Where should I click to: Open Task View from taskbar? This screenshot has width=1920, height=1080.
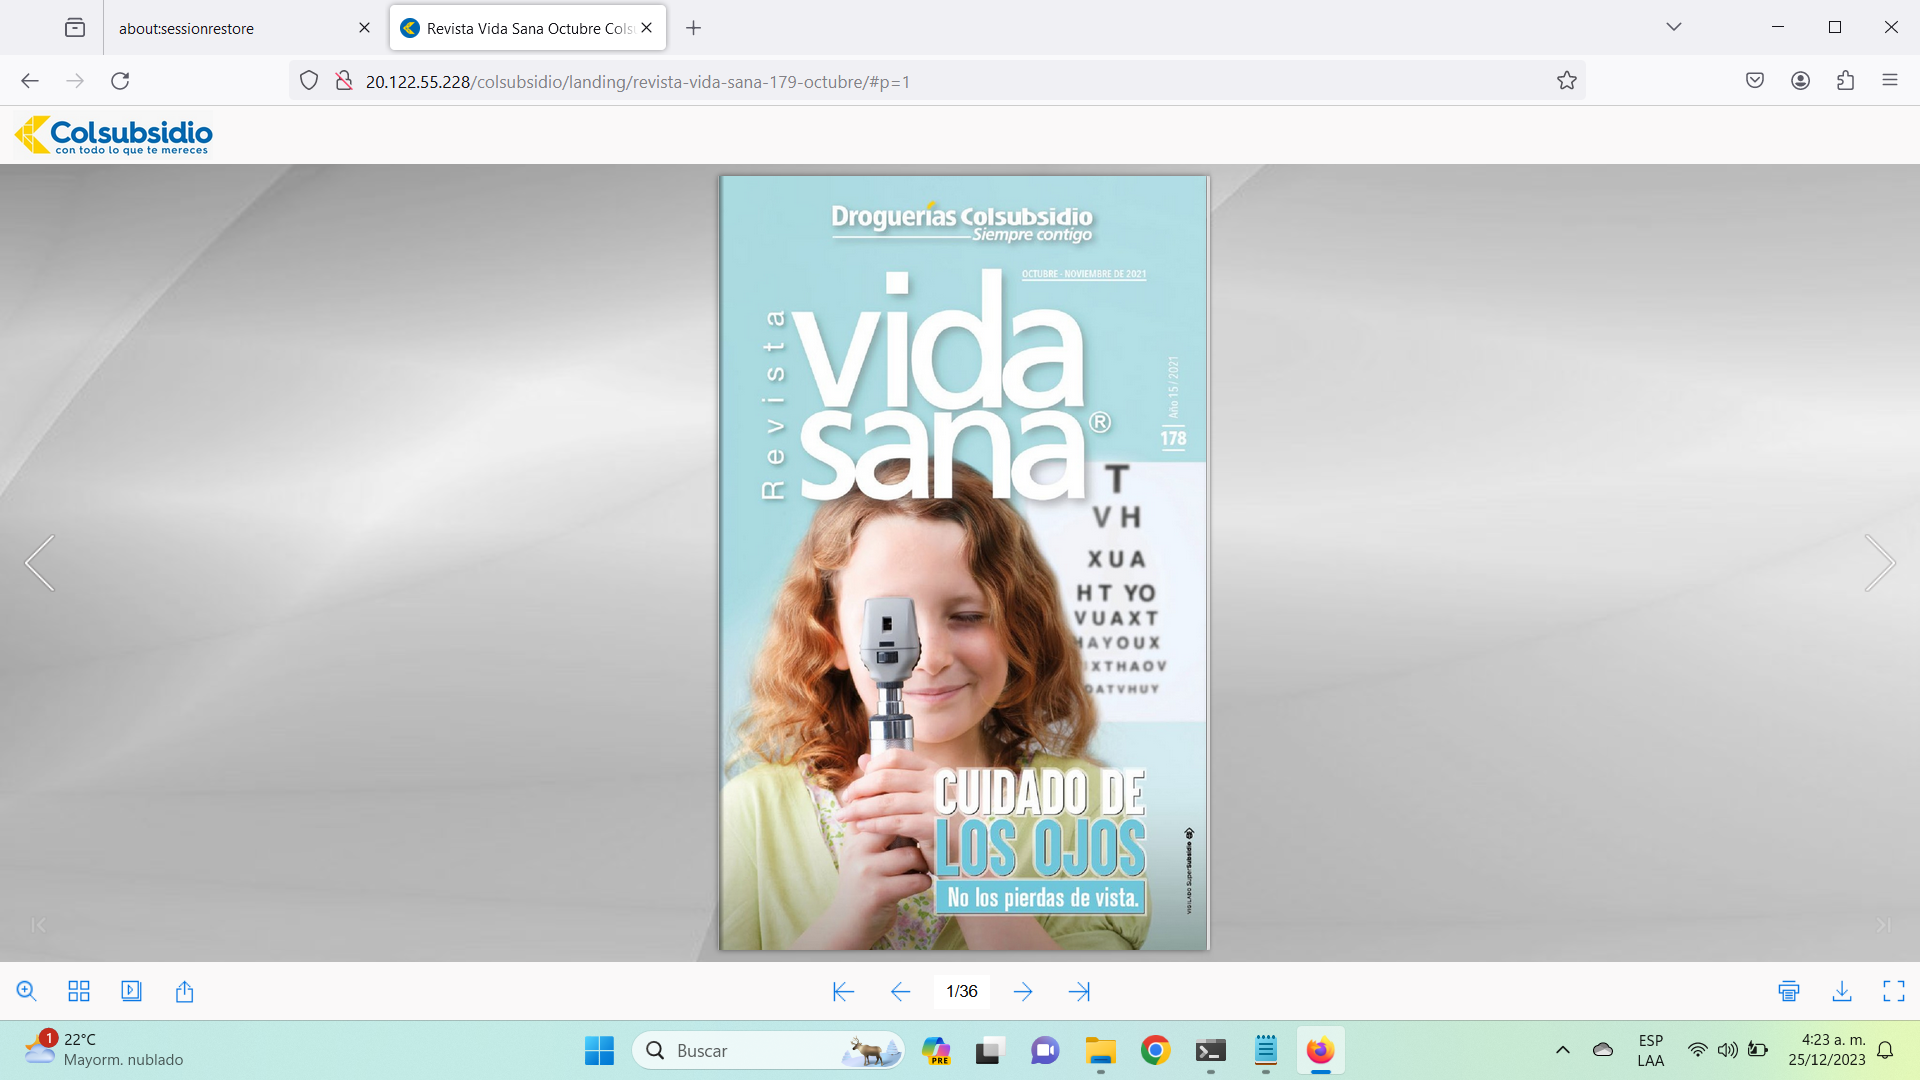tap(988, 1051)
